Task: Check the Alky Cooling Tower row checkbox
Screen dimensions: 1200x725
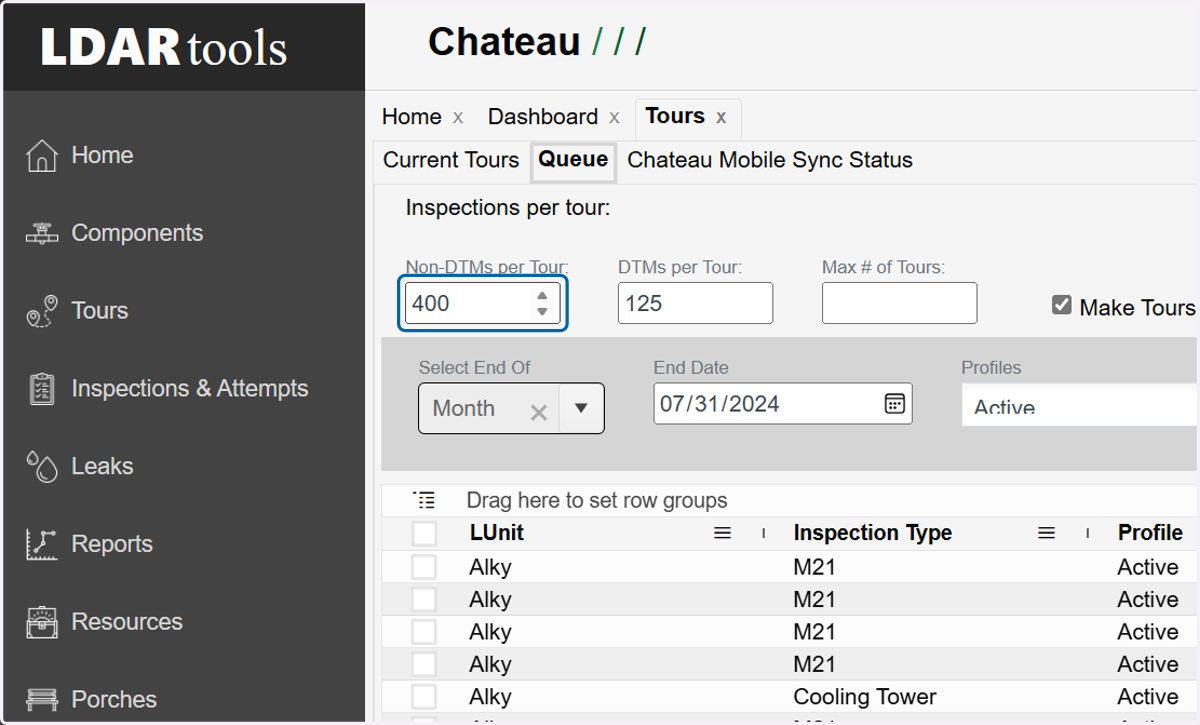Action: point(424,697)
